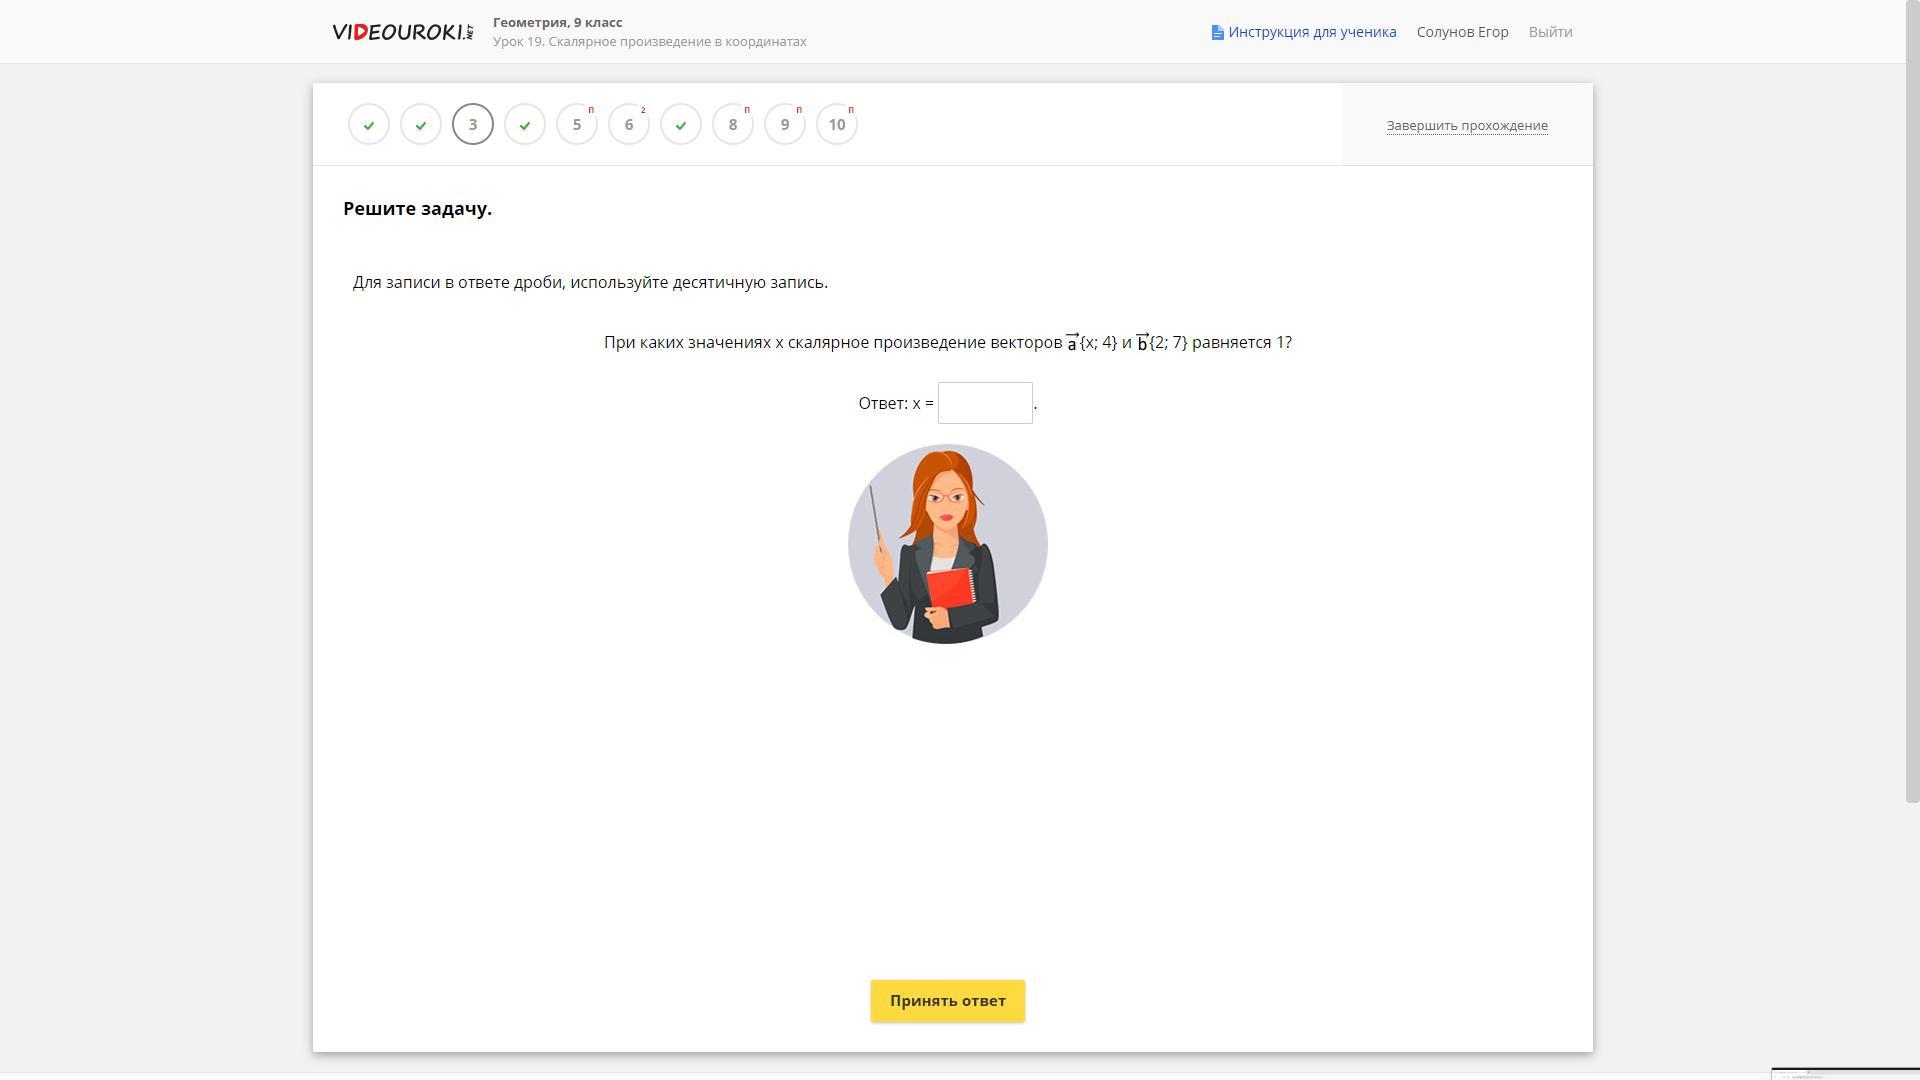
Task: Jump to question 8
Action: pos(733,125)
